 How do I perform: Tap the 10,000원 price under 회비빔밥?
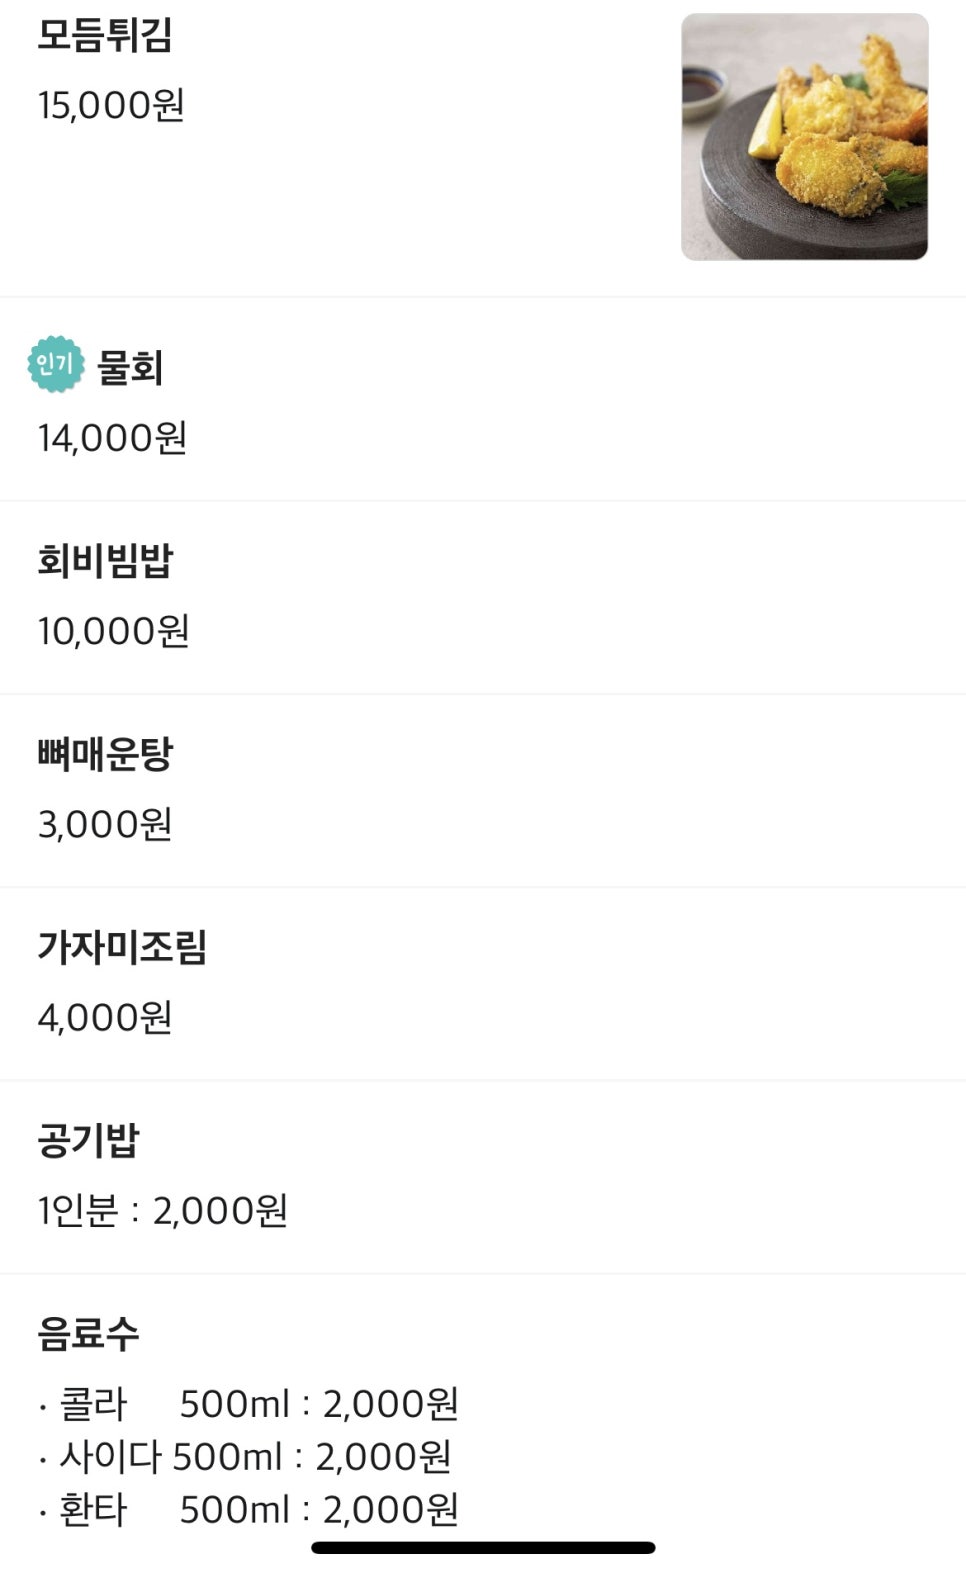pyautogui.click(x=113, y=631)
